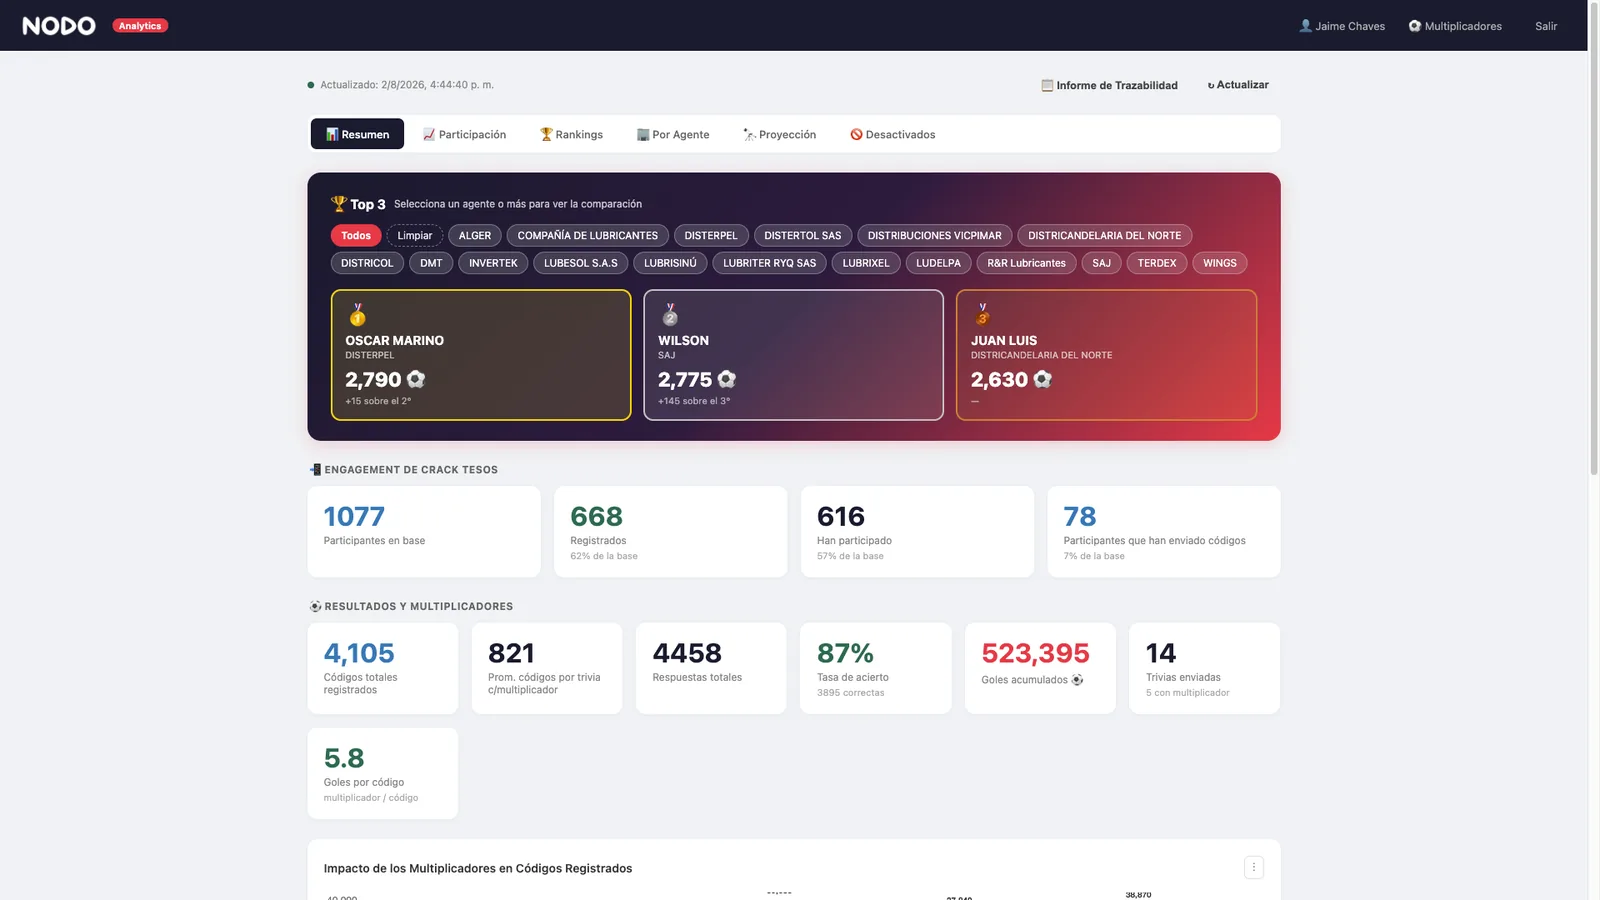Click the 616 Han participado card
Image resolution: width=1600 pixels, height=900 pixels.
(x=917, y=532)
